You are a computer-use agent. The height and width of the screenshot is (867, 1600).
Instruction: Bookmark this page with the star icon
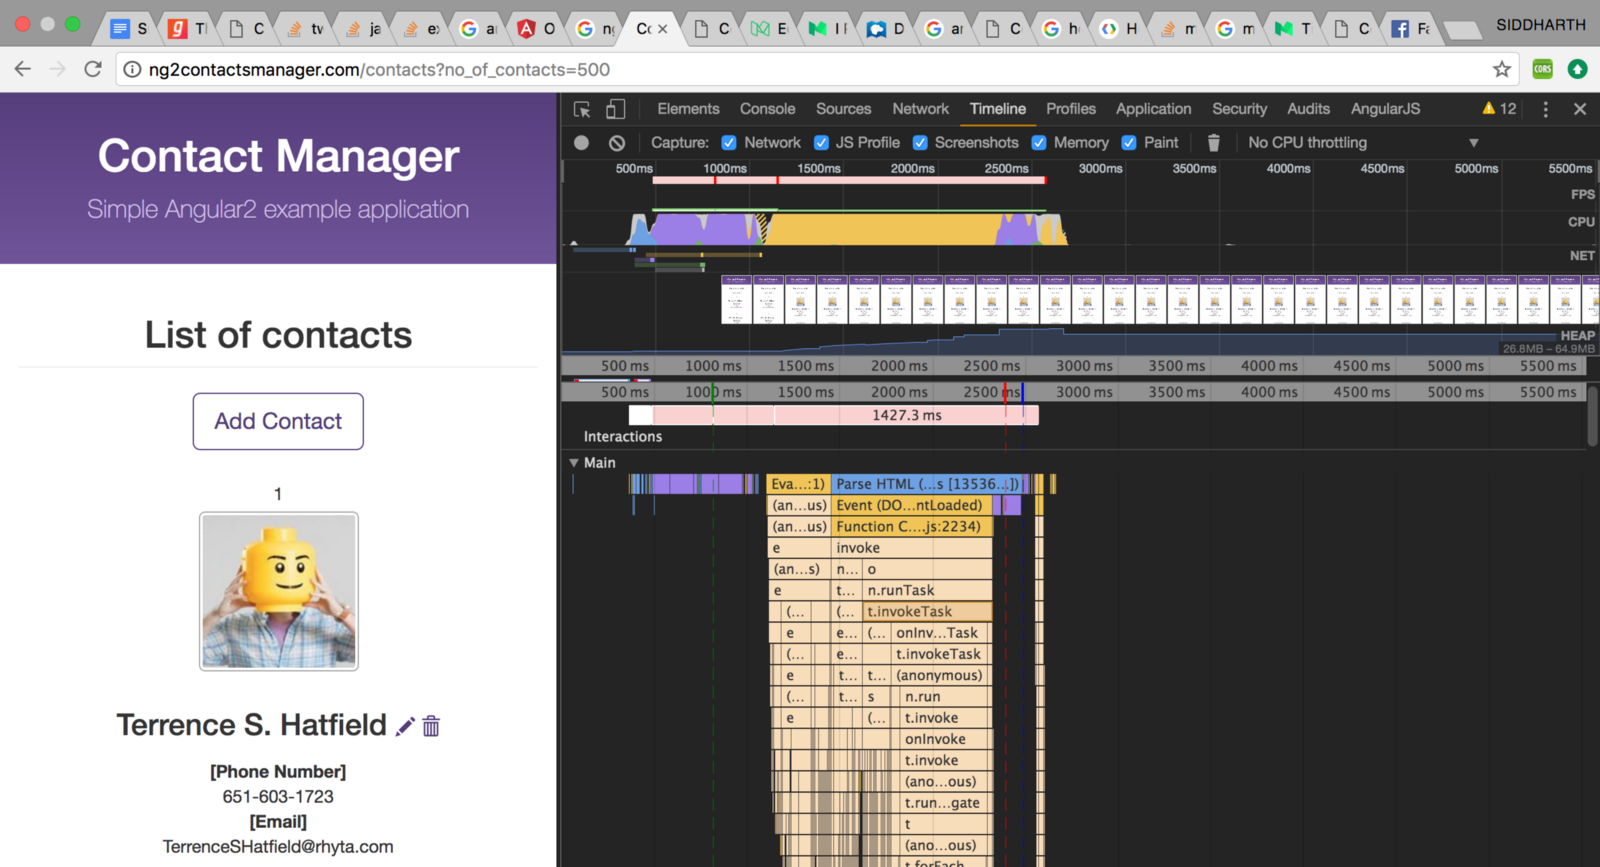click(x=1502, y=69)
